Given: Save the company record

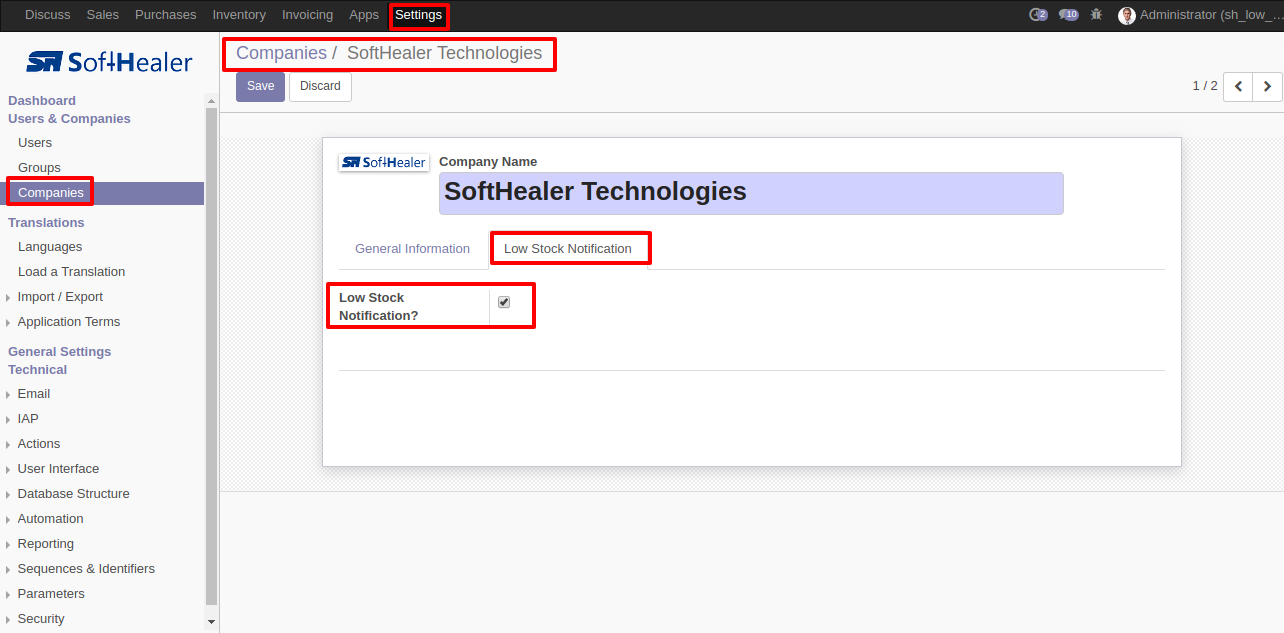Looking at the screenshot, I should (260, 86).
